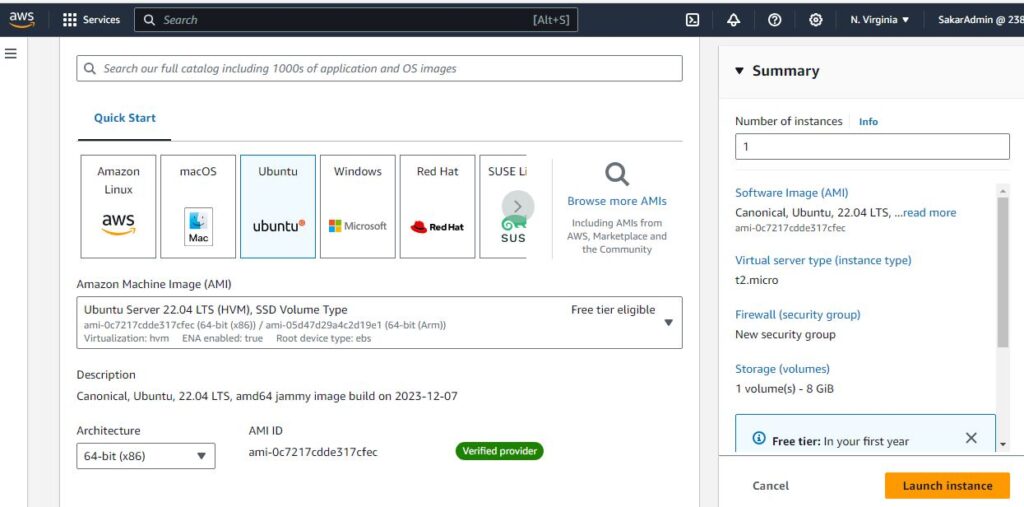Click the AMI ID ami-0c7217cdde317cfec text
Viewport: 1024px width, 507px height.
(313, 452)
